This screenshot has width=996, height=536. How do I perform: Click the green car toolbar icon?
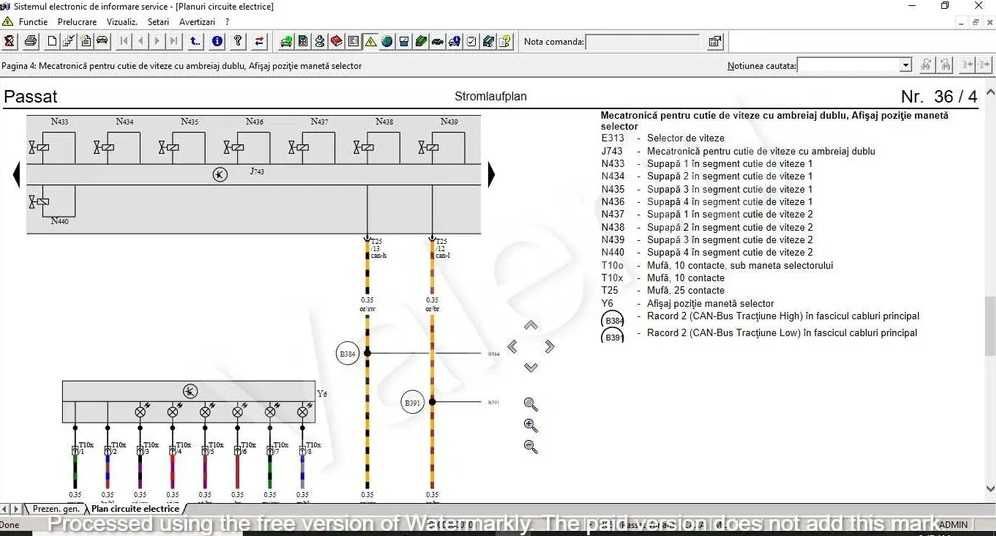pos(286,41)
